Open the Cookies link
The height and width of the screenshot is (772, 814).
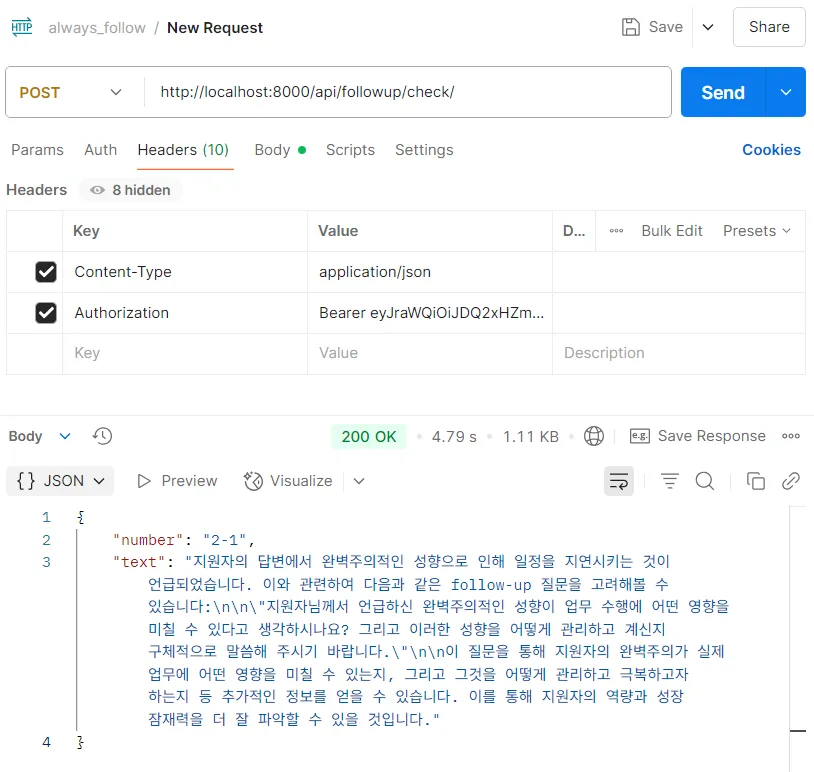(x=771, y=150)
